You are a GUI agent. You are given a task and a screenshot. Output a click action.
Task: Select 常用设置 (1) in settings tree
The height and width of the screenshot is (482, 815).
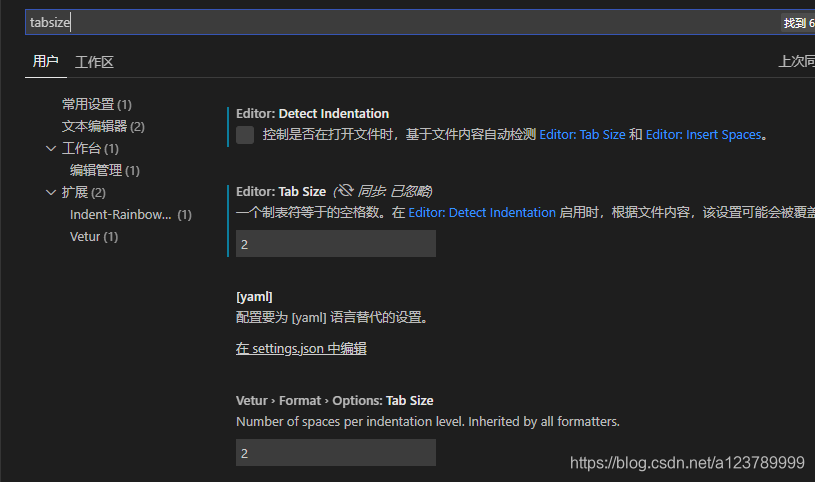[97, 105]
